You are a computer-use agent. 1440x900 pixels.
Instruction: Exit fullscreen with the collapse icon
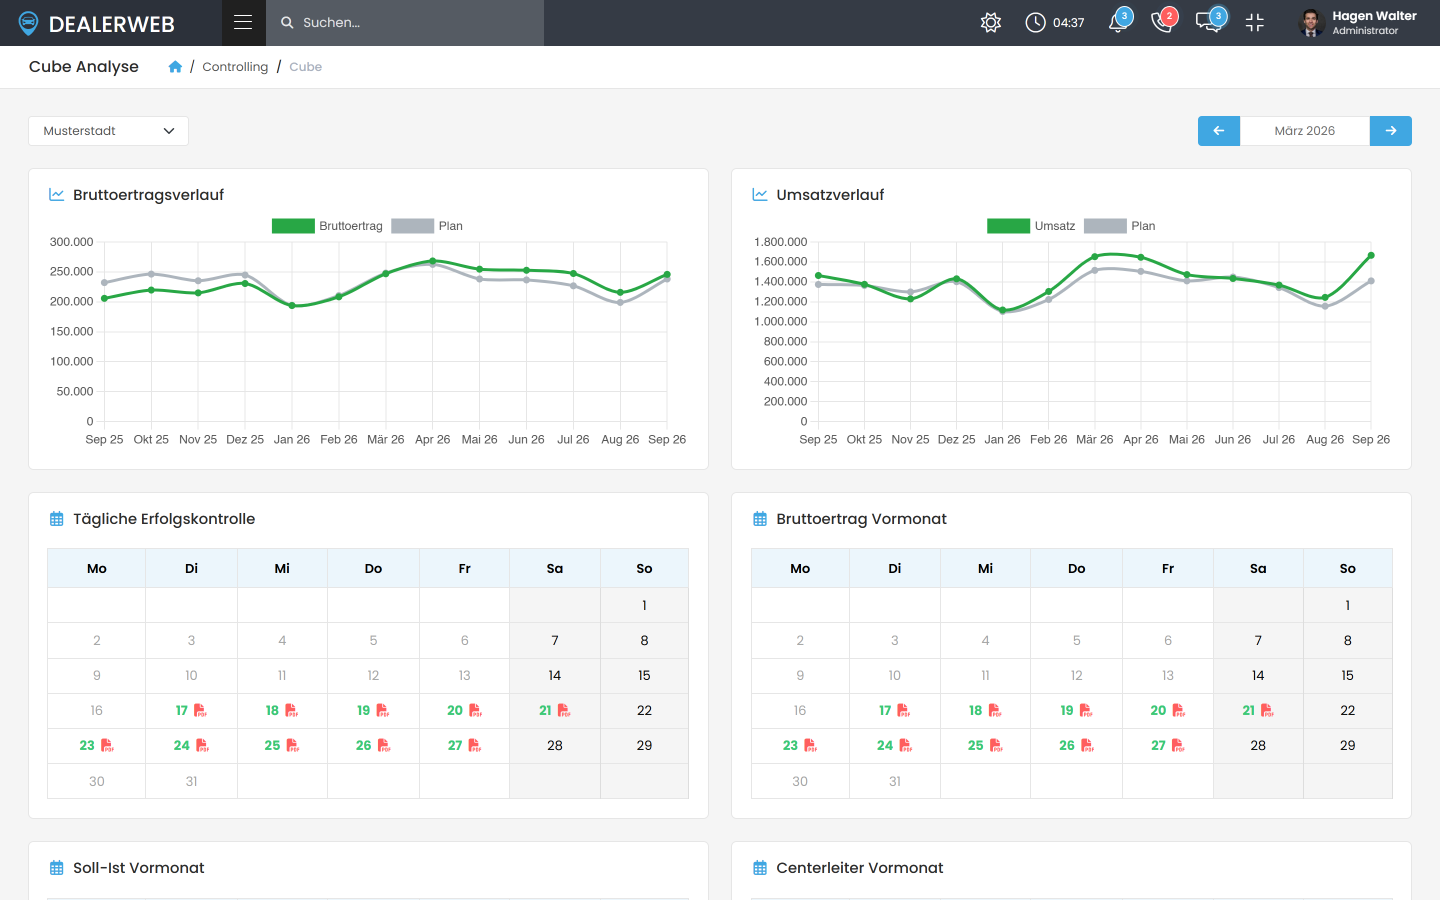point(1255,22)
